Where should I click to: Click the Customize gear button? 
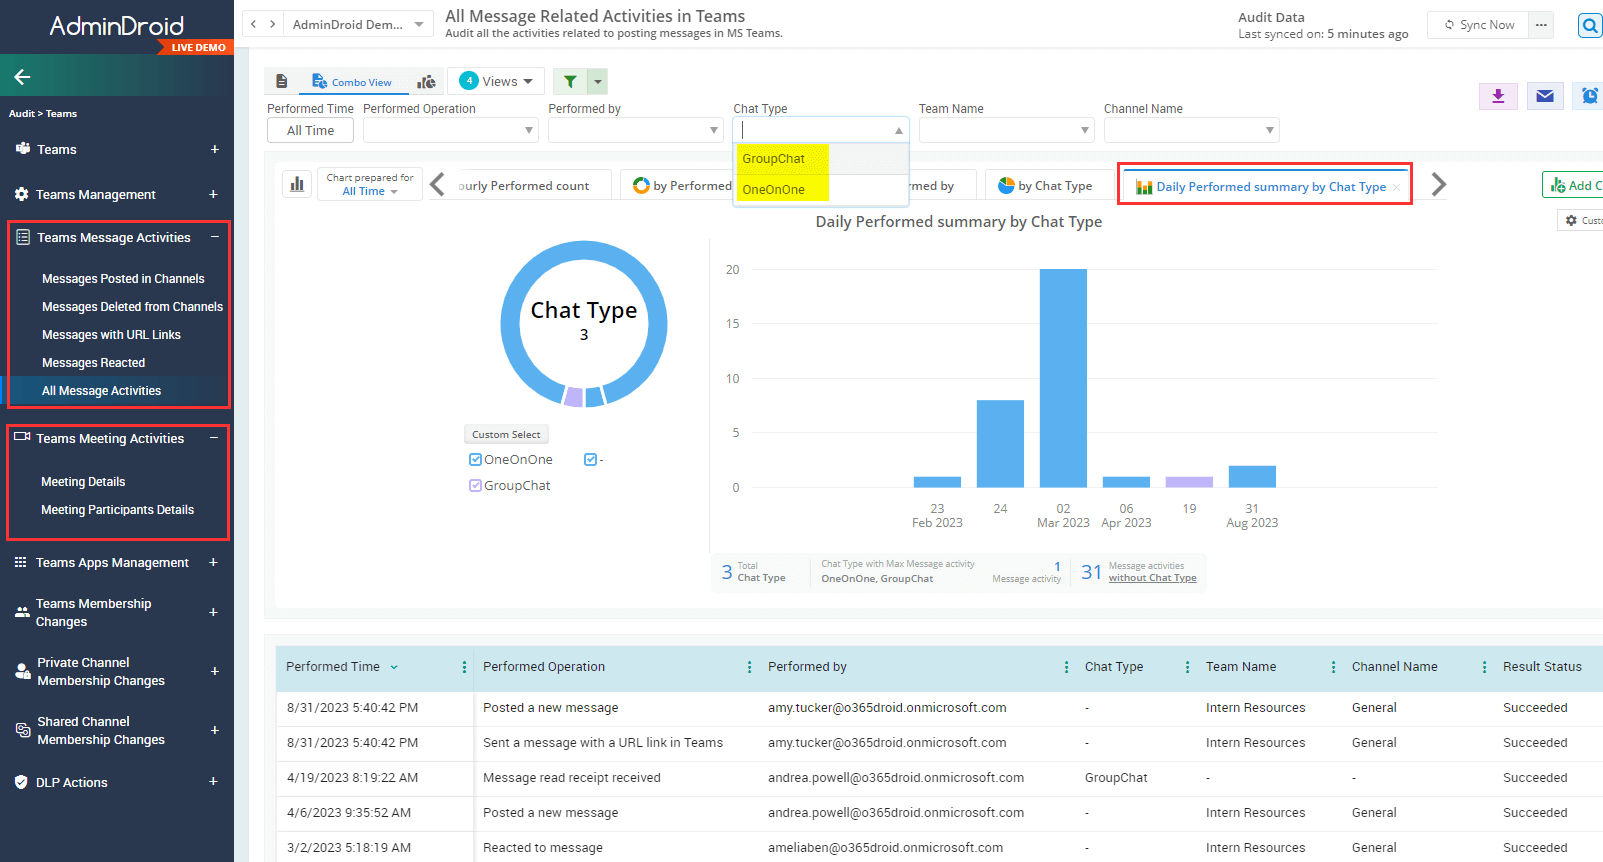(1581, 220)
